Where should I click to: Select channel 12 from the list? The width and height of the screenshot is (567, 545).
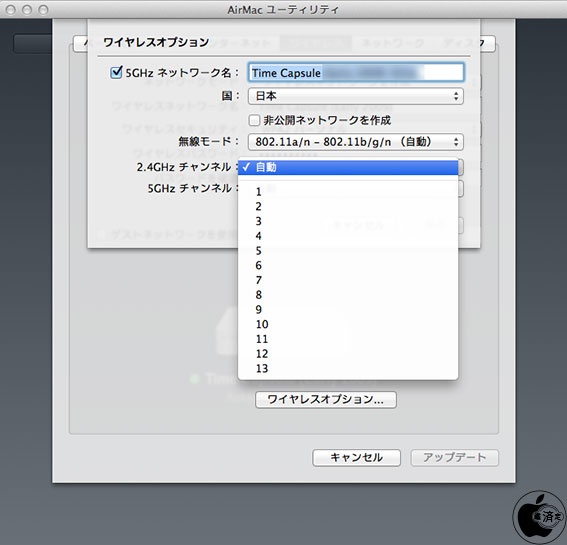[x=348, y=354]
